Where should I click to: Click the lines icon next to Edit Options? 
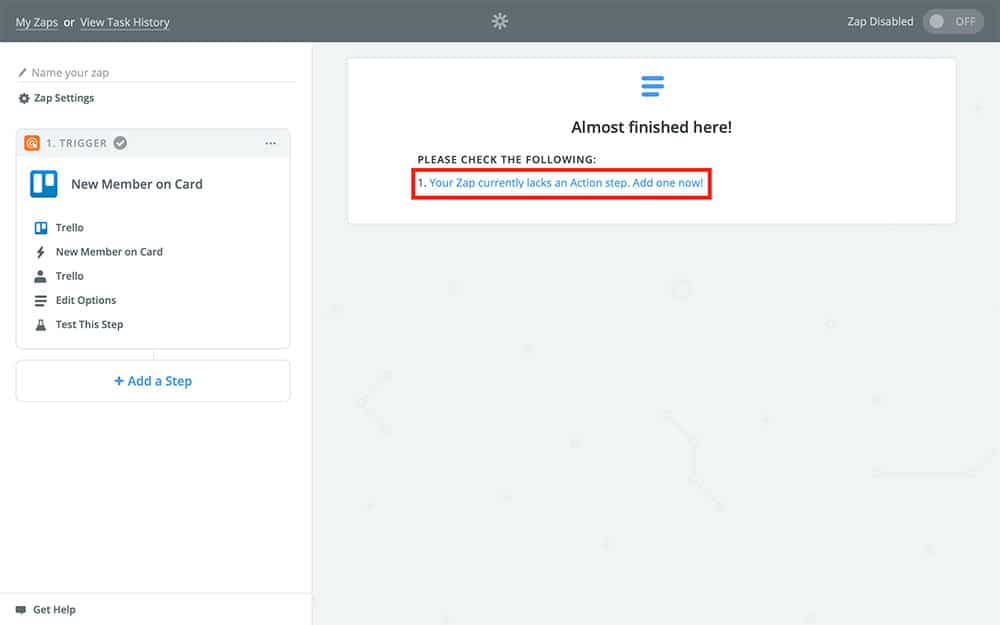41,300
